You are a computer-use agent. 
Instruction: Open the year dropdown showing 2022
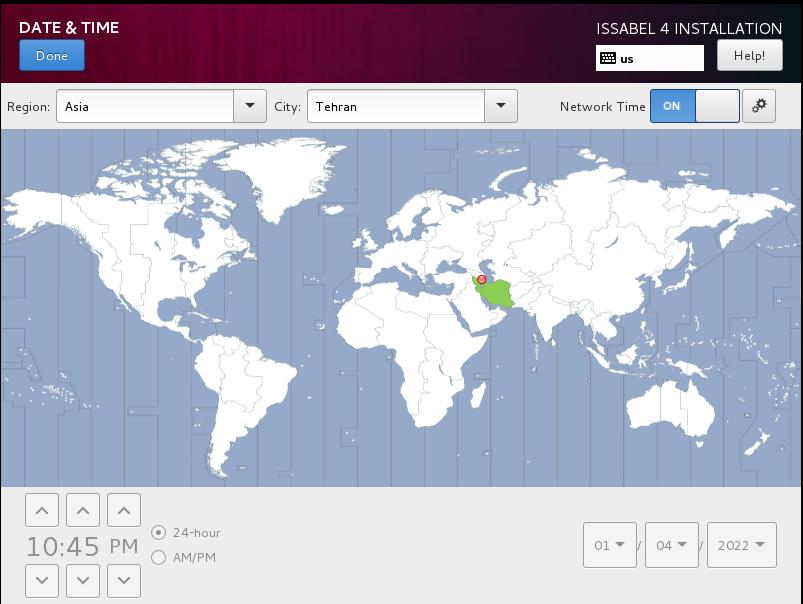click(741, 545)
